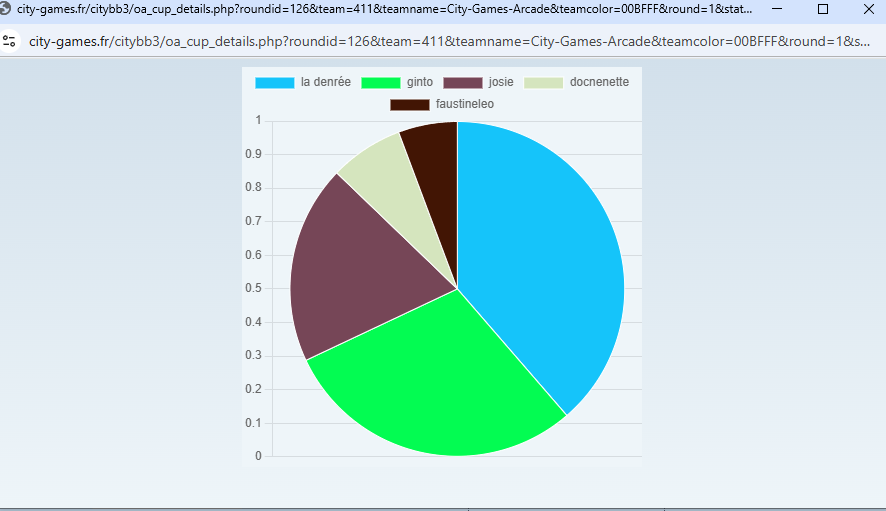Click the address bar URL text

(450, 41)
